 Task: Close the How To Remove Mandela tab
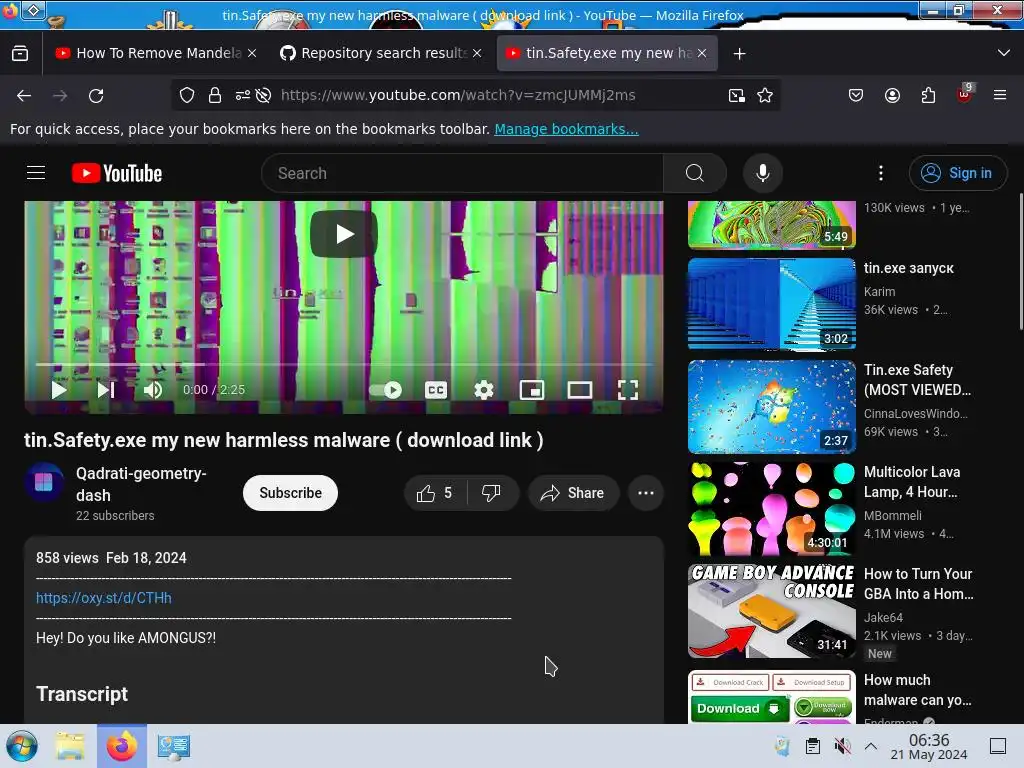252,53
